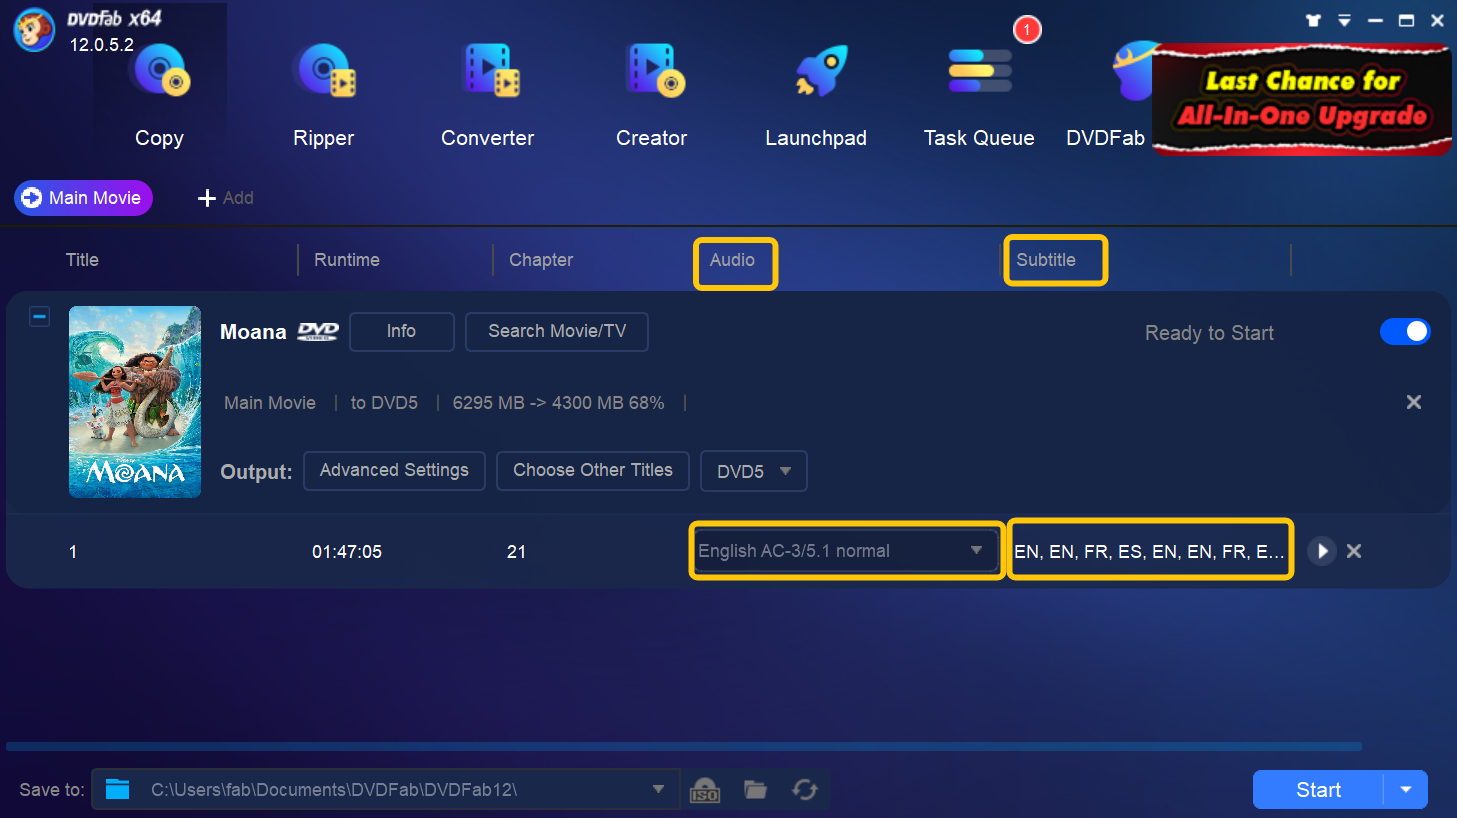Click the refresh arrows icon
Viewport: 1457px width, 818px height.
tap(805, 790)
